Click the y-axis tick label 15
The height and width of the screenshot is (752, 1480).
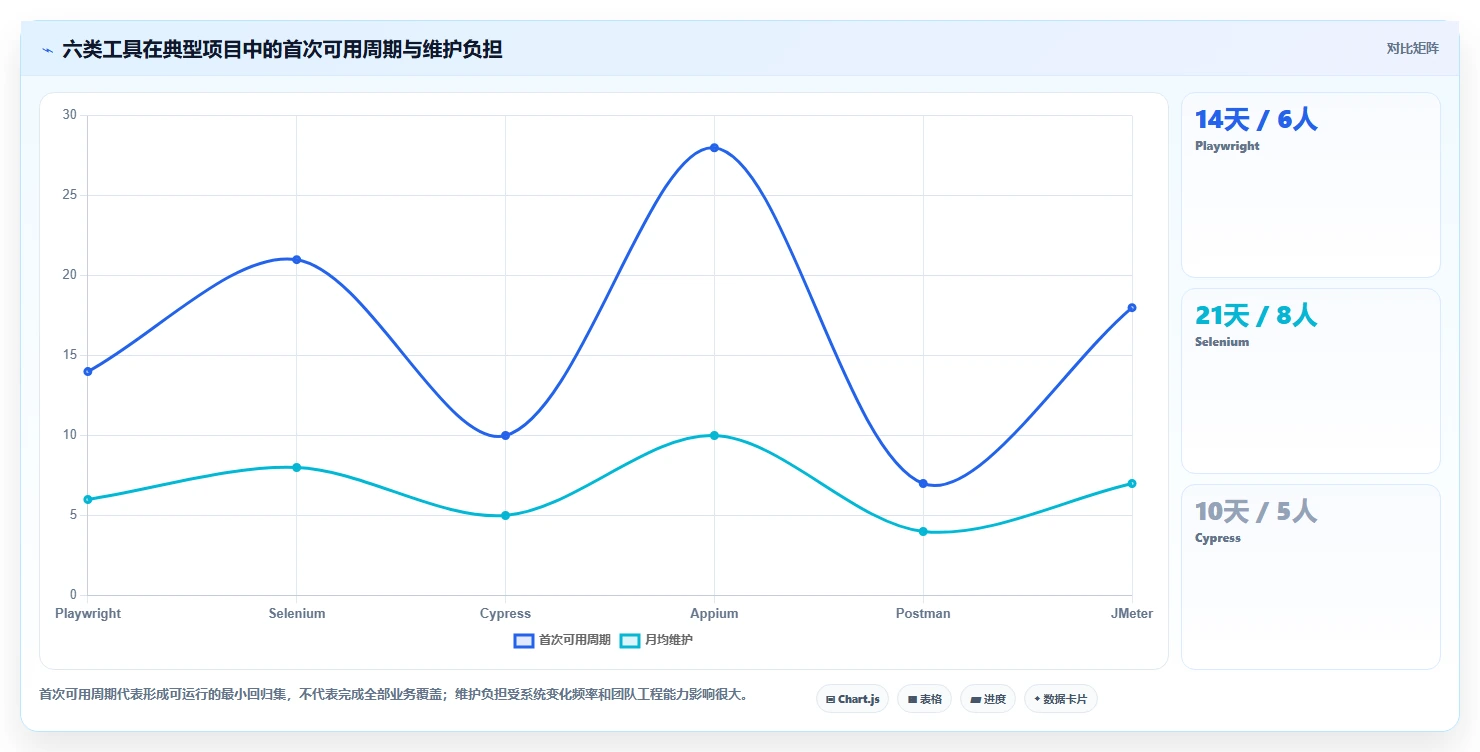point(70,355)
